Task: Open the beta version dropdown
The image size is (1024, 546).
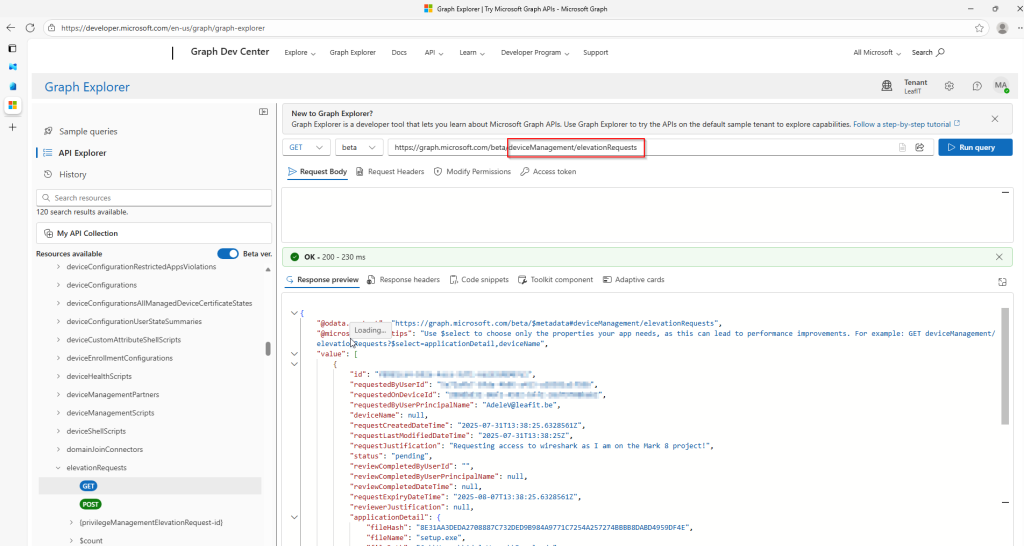Action: coord(359,148)
